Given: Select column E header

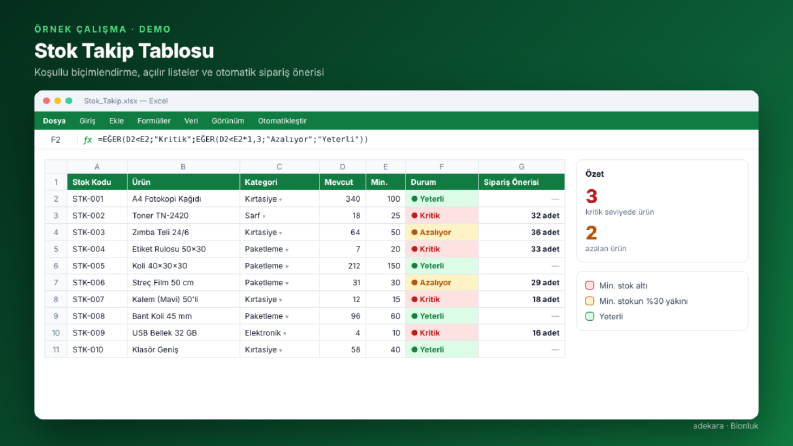Looking at the screenshot, I should 385,166.
